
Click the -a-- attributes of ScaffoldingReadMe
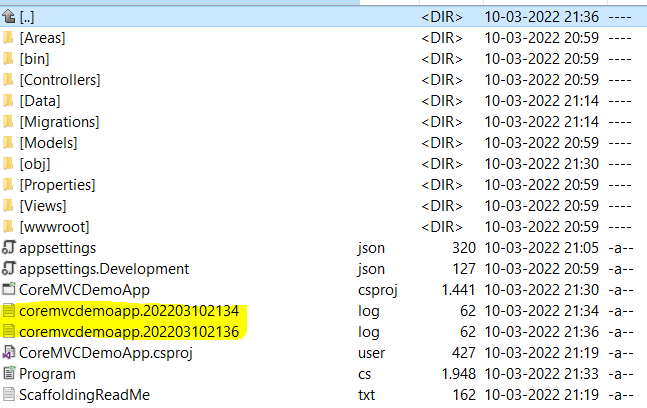[621, 395]
